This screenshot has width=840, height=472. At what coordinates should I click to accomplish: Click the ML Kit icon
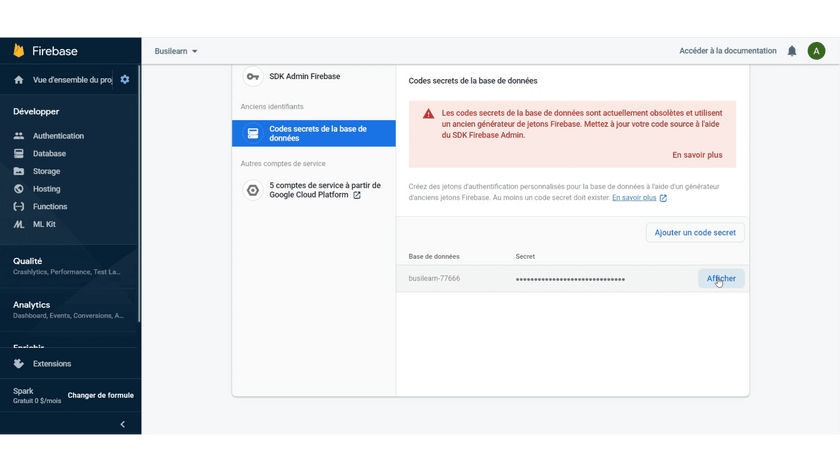19,224
